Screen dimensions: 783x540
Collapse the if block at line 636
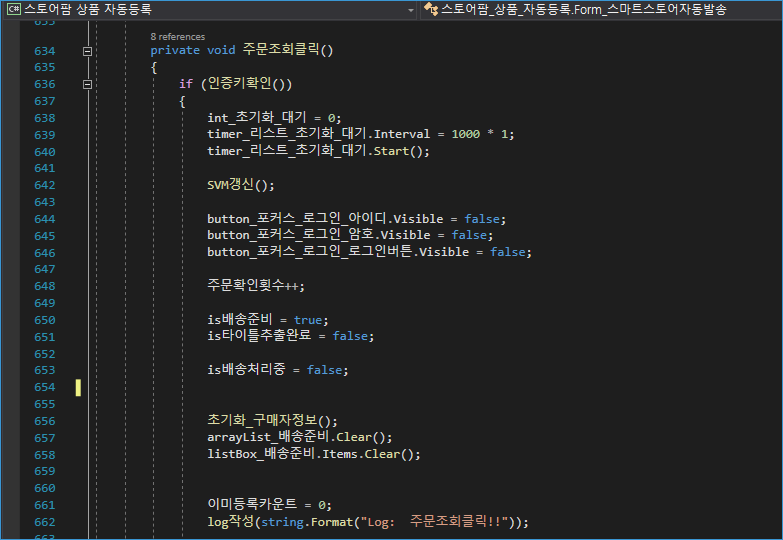click(x=87, y=84)
